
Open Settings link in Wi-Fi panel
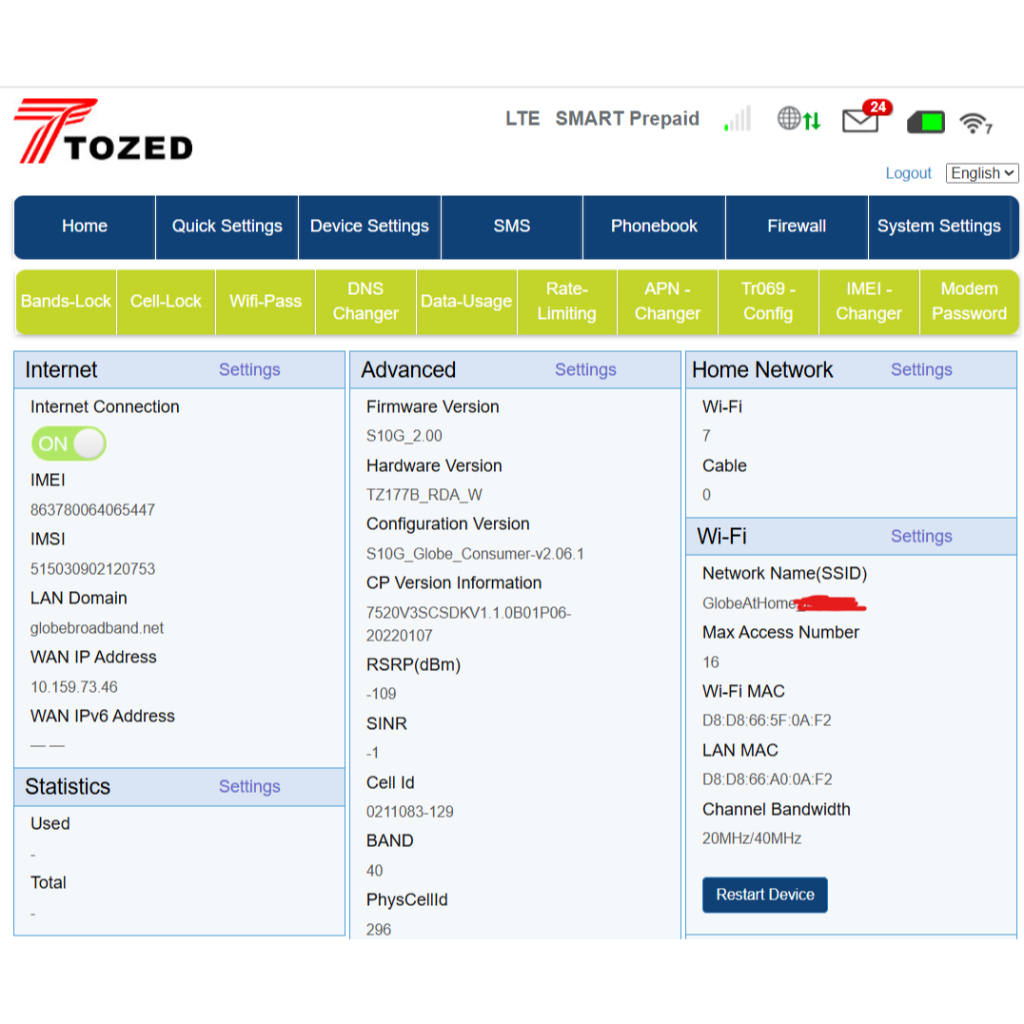tap(921, 536)
